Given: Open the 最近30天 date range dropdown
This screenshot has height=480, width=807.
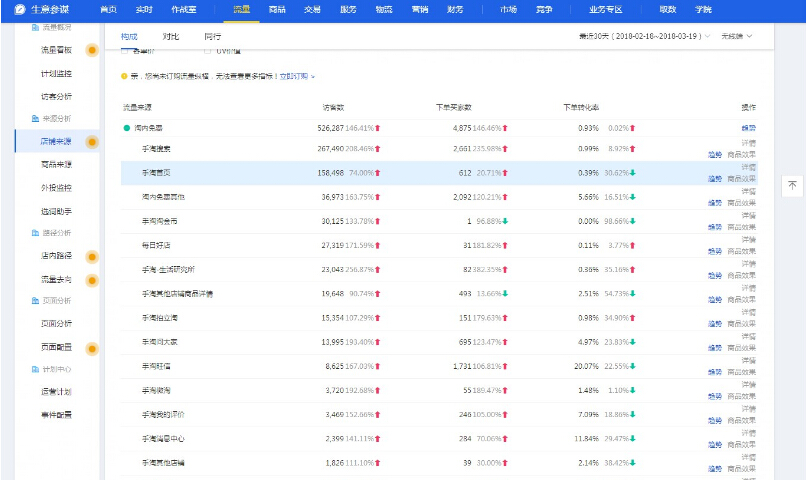Looking at the screenshot, I should 645,36.
